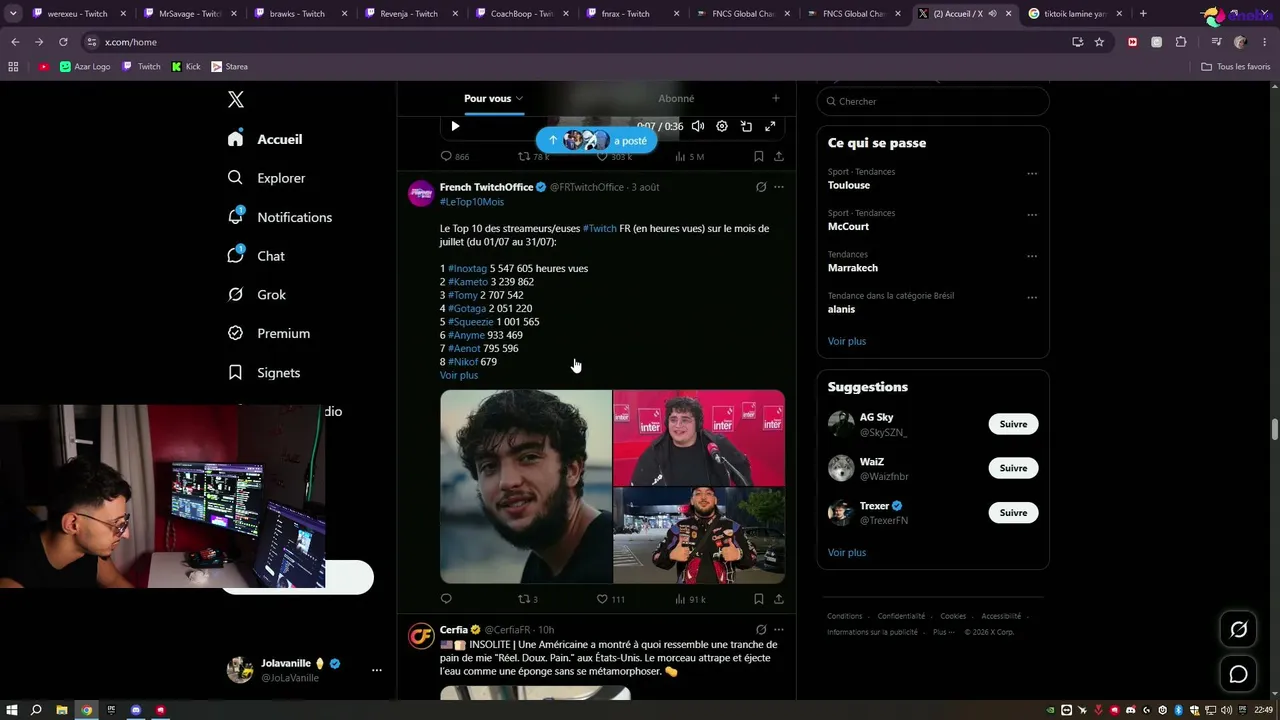The image size is (1280, 720).
Task: Open Explorer search page in sidebar
Action: tap(267, 178)
